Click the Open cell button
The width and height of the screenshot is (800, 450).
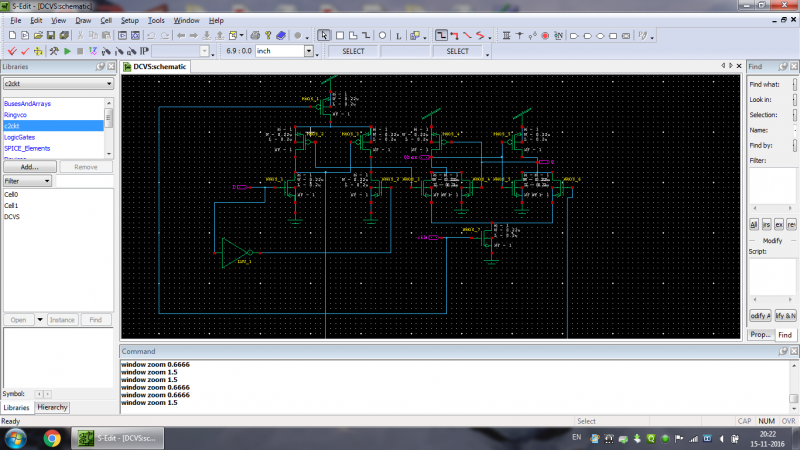(18, 320)
